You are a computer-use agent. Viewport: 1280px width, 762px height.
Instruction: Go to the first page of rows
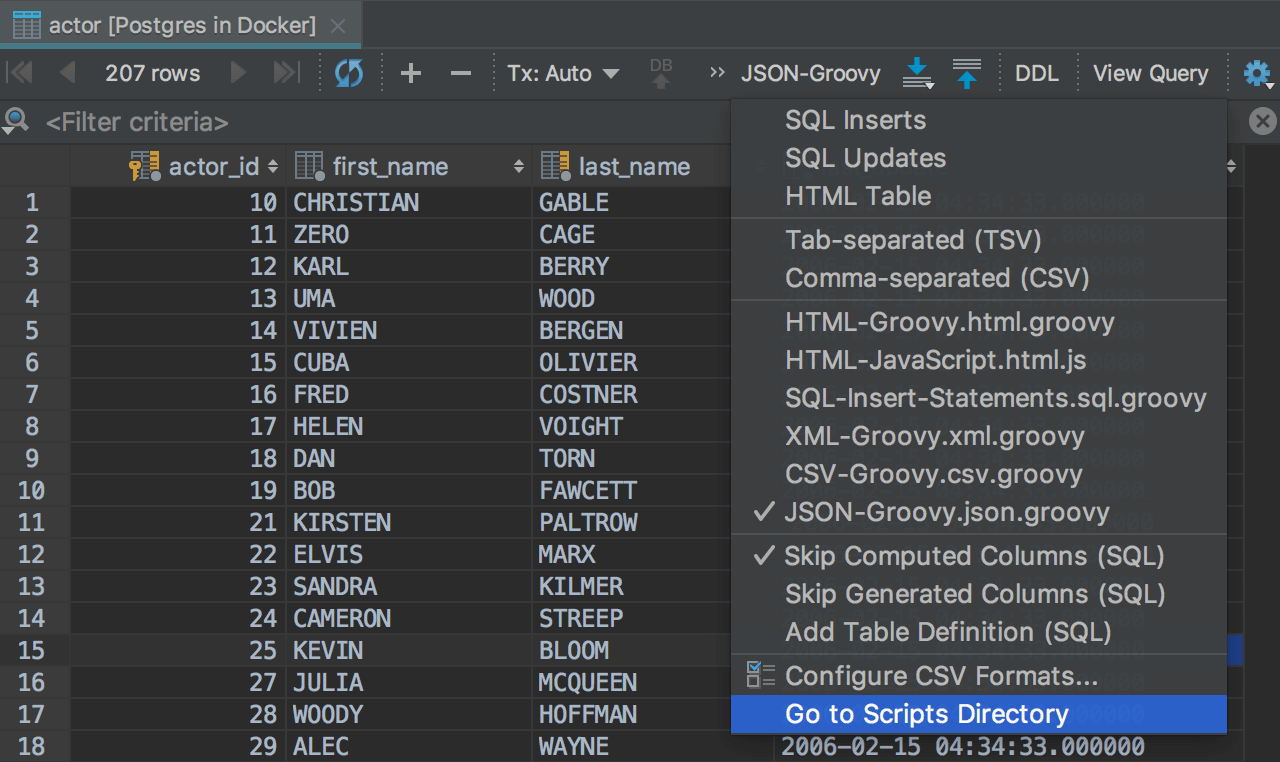click(x=20, y=73)
